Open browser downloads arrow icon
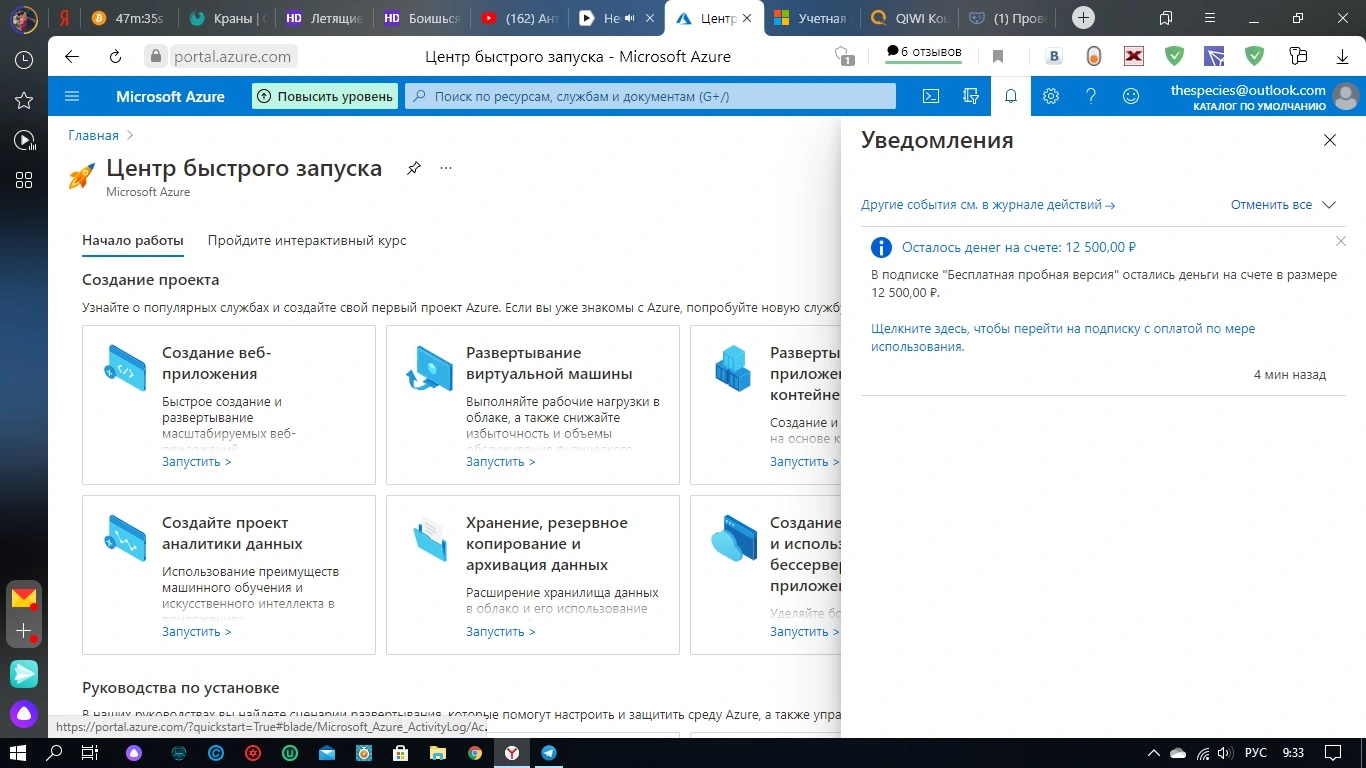This screenshot has height=768, width=1366. (x=1342, y=56)
